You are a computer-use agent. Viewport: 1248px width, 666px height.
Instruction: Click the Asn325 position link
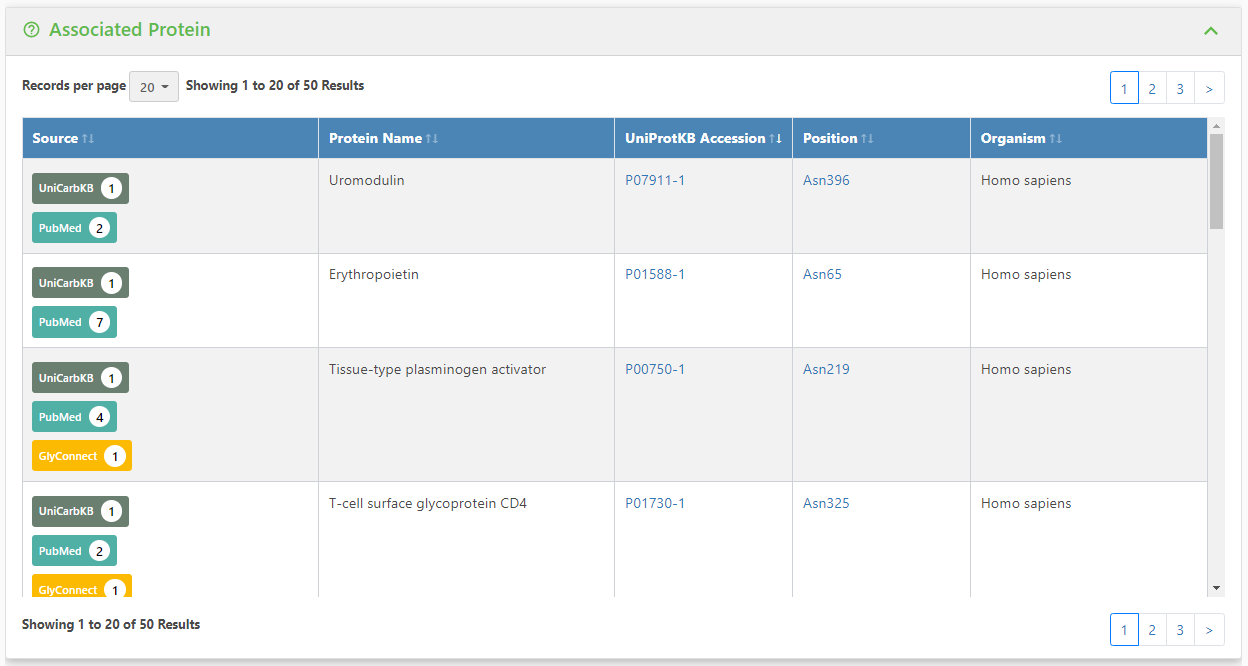point(826,503)
